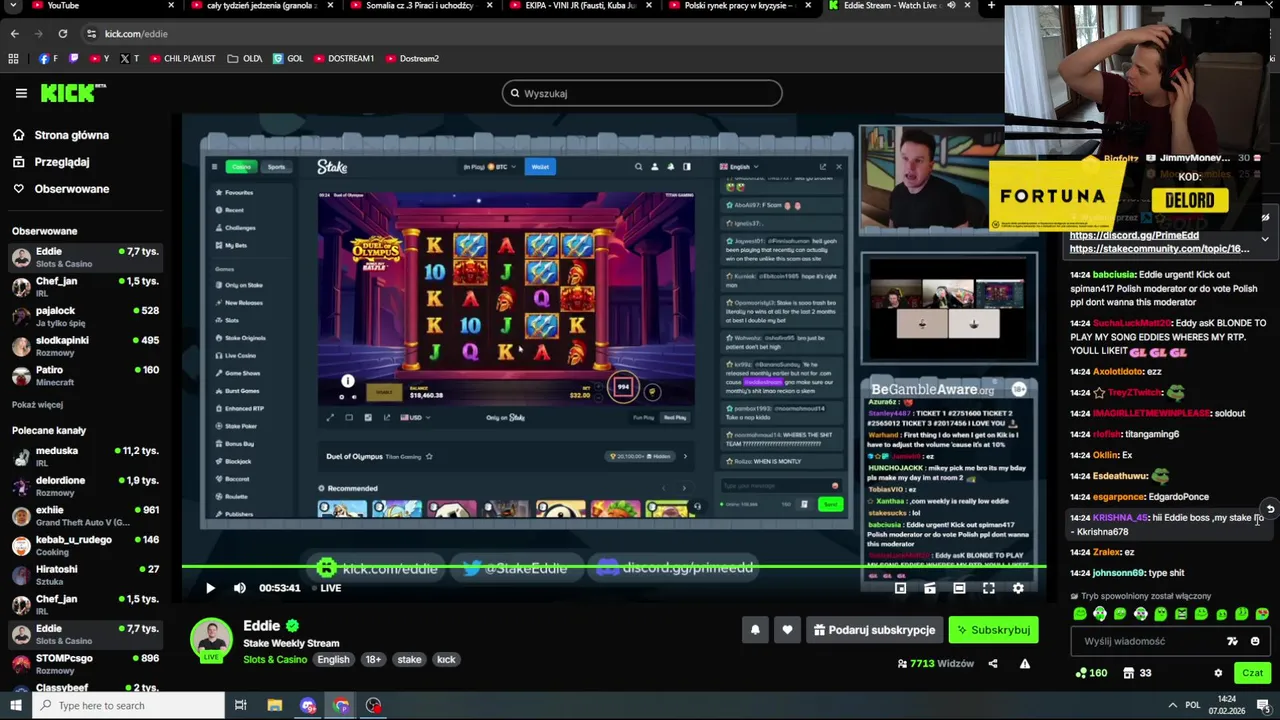The height and width of the screenshot is (720, 1280).
Task: Open STOMPcsgo channel in sidebar
Action: coord(86,664)
